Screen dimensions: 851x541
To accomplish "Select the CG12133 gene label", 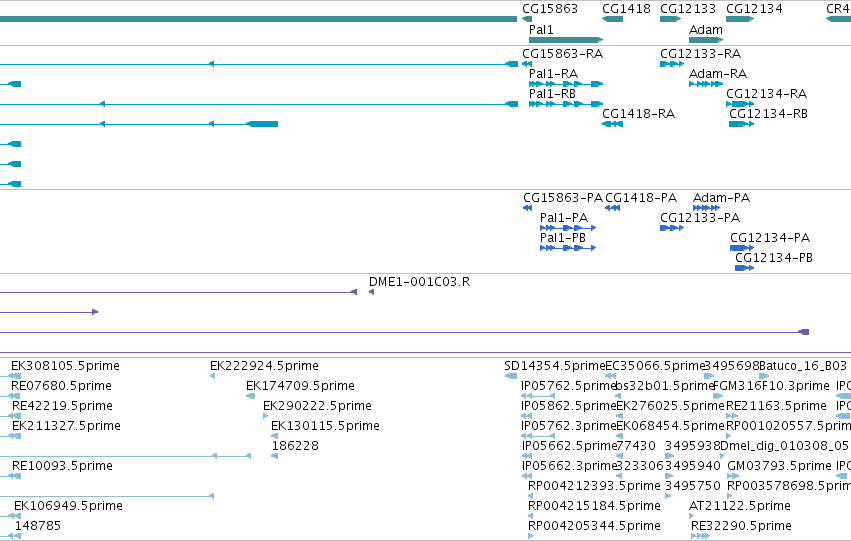I will (688, 9).
